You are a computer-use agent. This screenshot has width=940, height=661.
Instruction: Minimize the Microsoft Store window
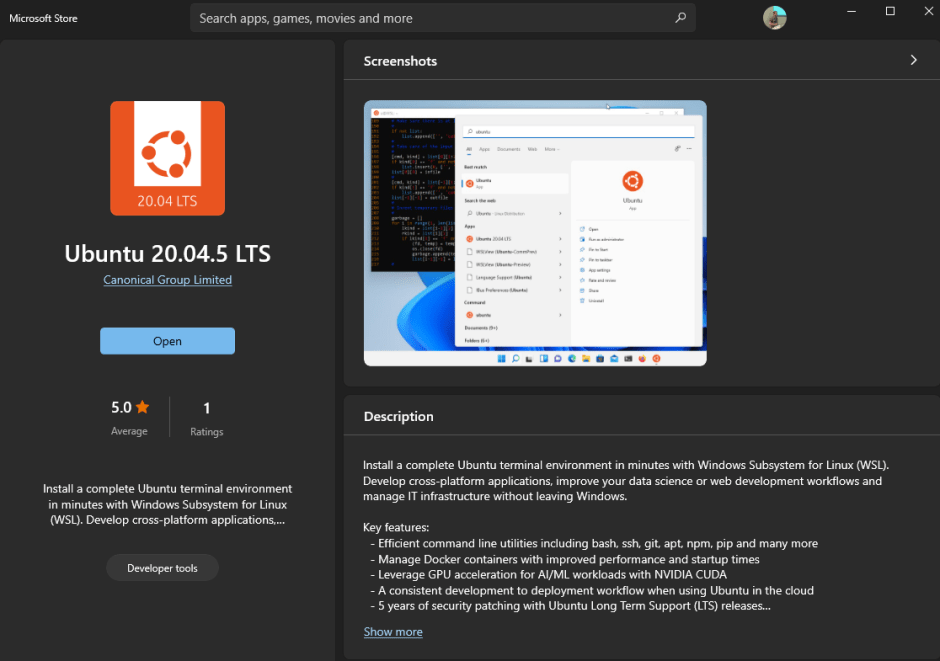[x=848, y=11]
